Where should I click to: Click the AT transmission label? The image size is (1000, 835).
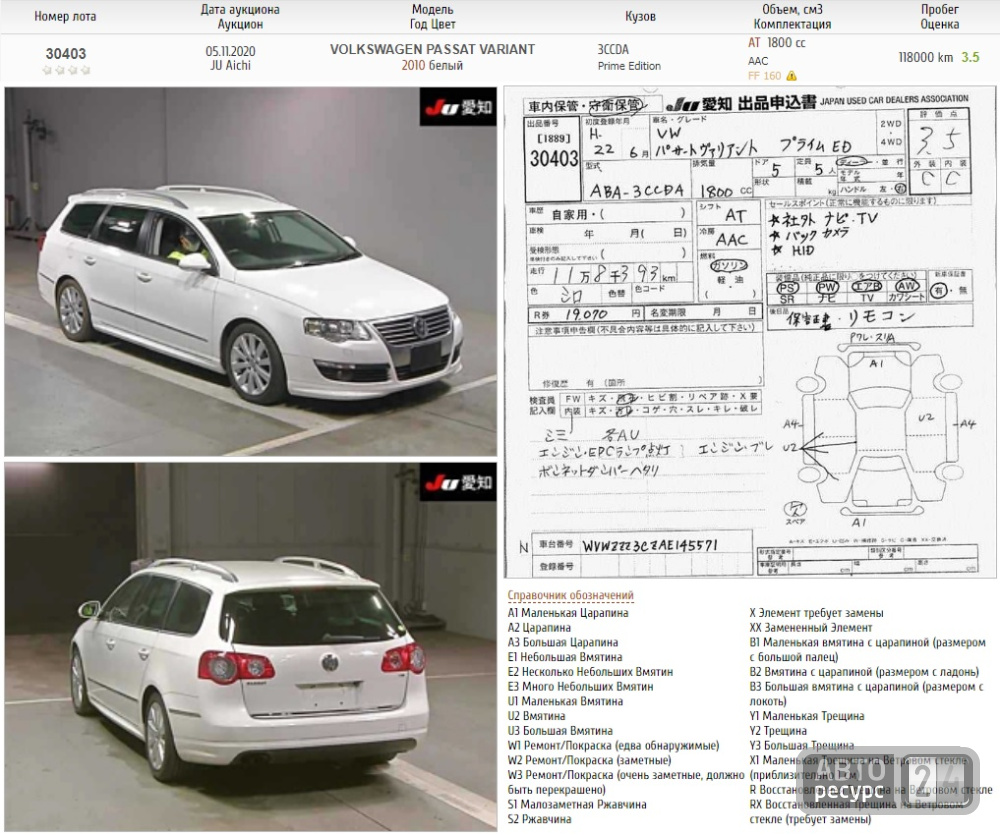point(754,42)
